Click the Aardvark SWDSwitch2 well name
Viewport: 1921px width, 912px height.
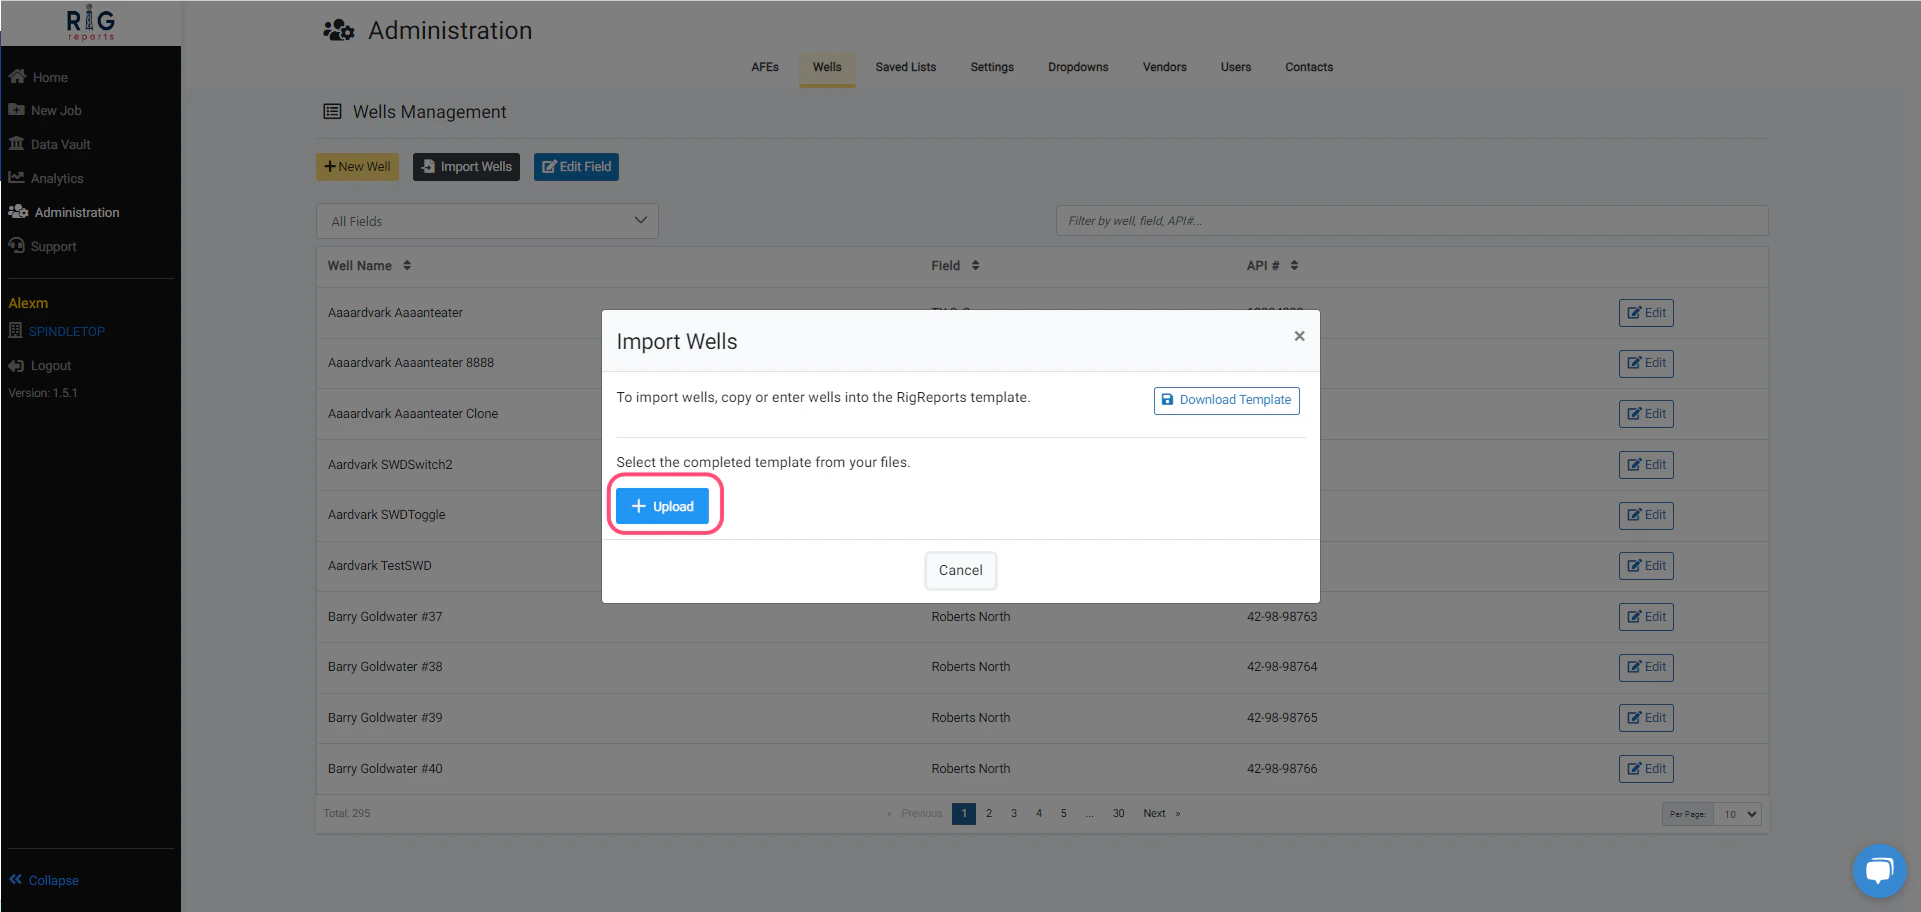[x=390, y=465]
